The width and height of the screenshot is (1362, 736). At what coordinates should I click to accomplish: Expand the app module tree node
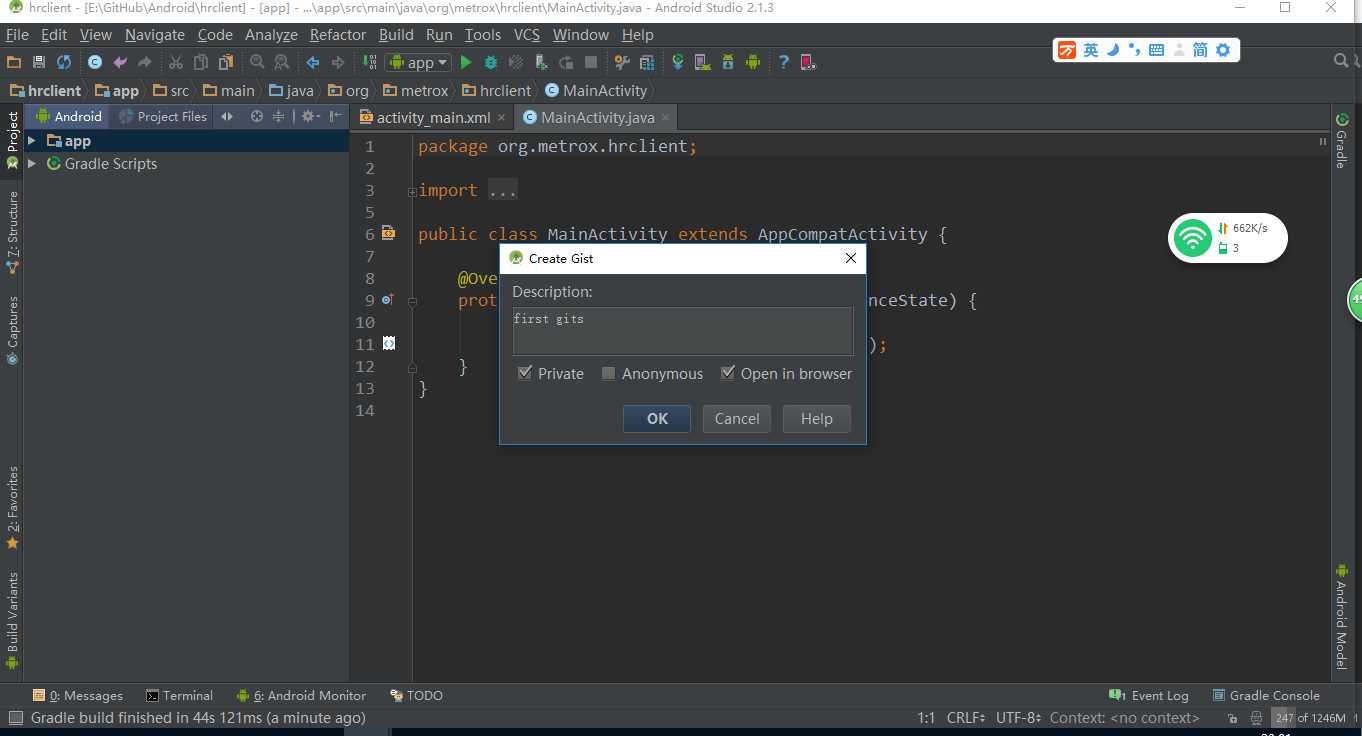pos(32,141)
